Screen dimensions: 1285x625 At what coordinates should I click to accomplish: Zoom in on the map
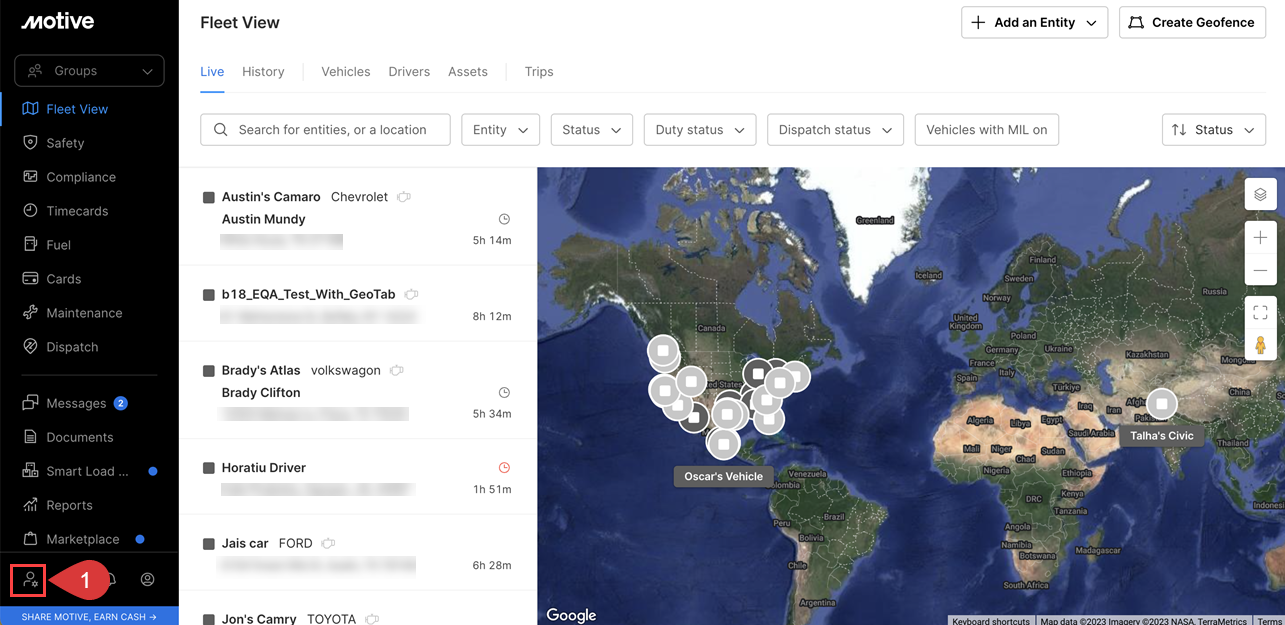(1260, 238)
